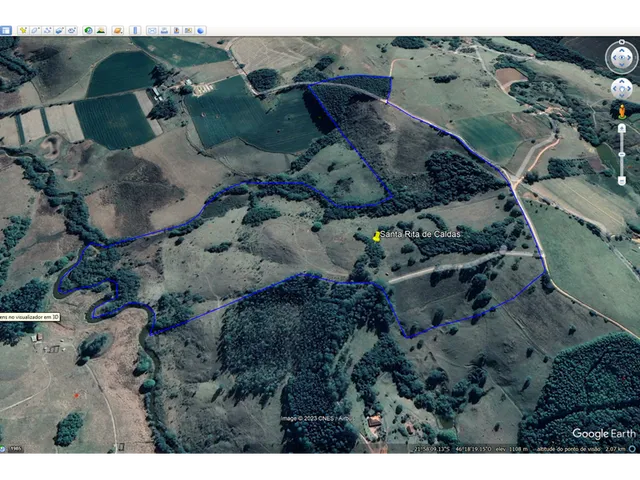This screenshot has height=480, width=640.
Task: Click Look joystick down arrow
Action: click(x=621, y=65)
